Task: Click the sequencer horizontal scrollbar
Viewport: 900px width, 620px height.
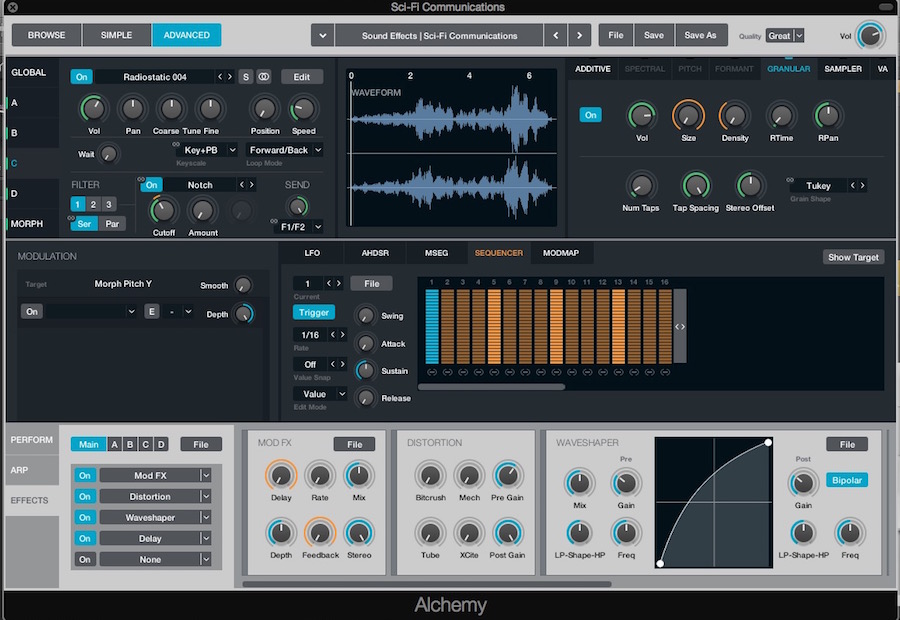Action: point(492,387)
